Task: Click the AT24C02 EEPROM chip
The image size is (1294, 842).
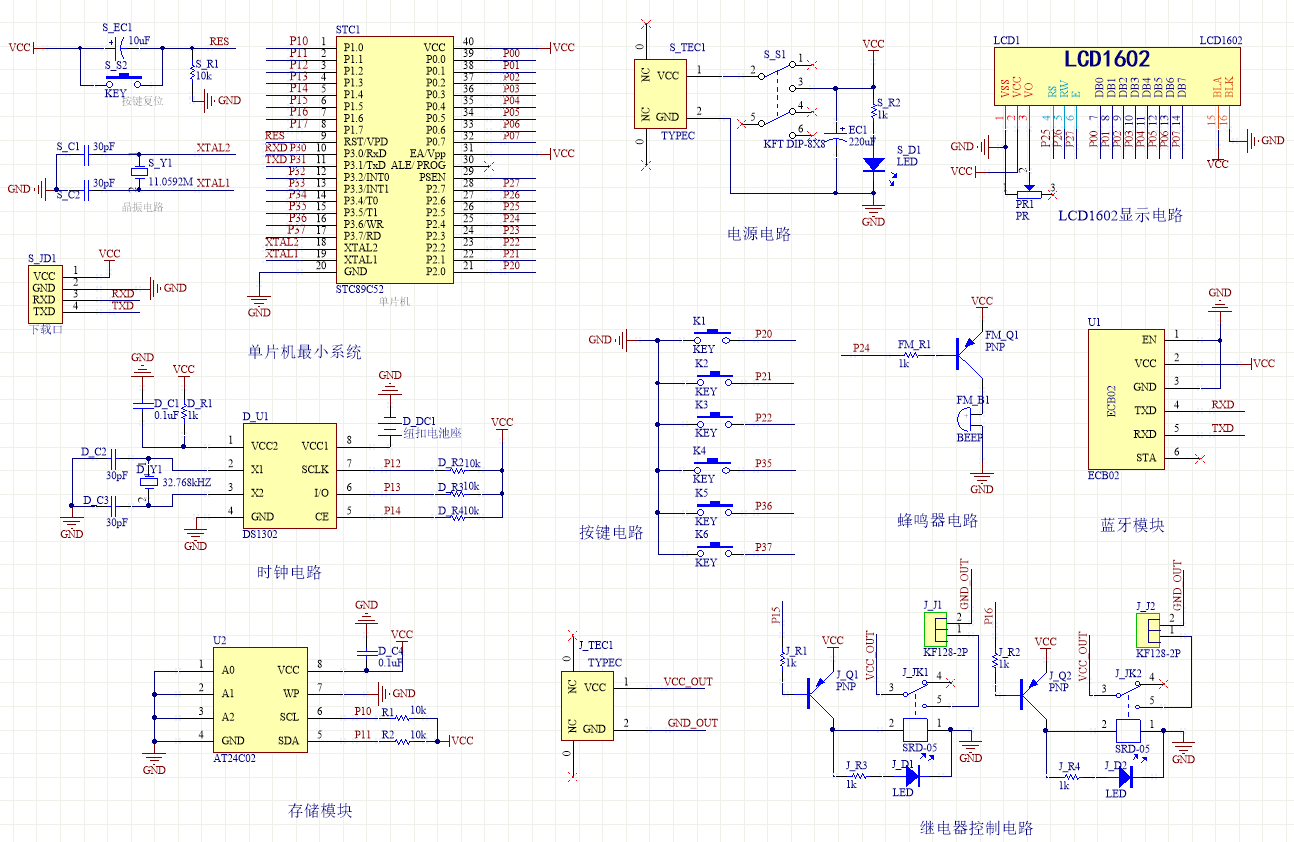Action: (x=256, y=704)
